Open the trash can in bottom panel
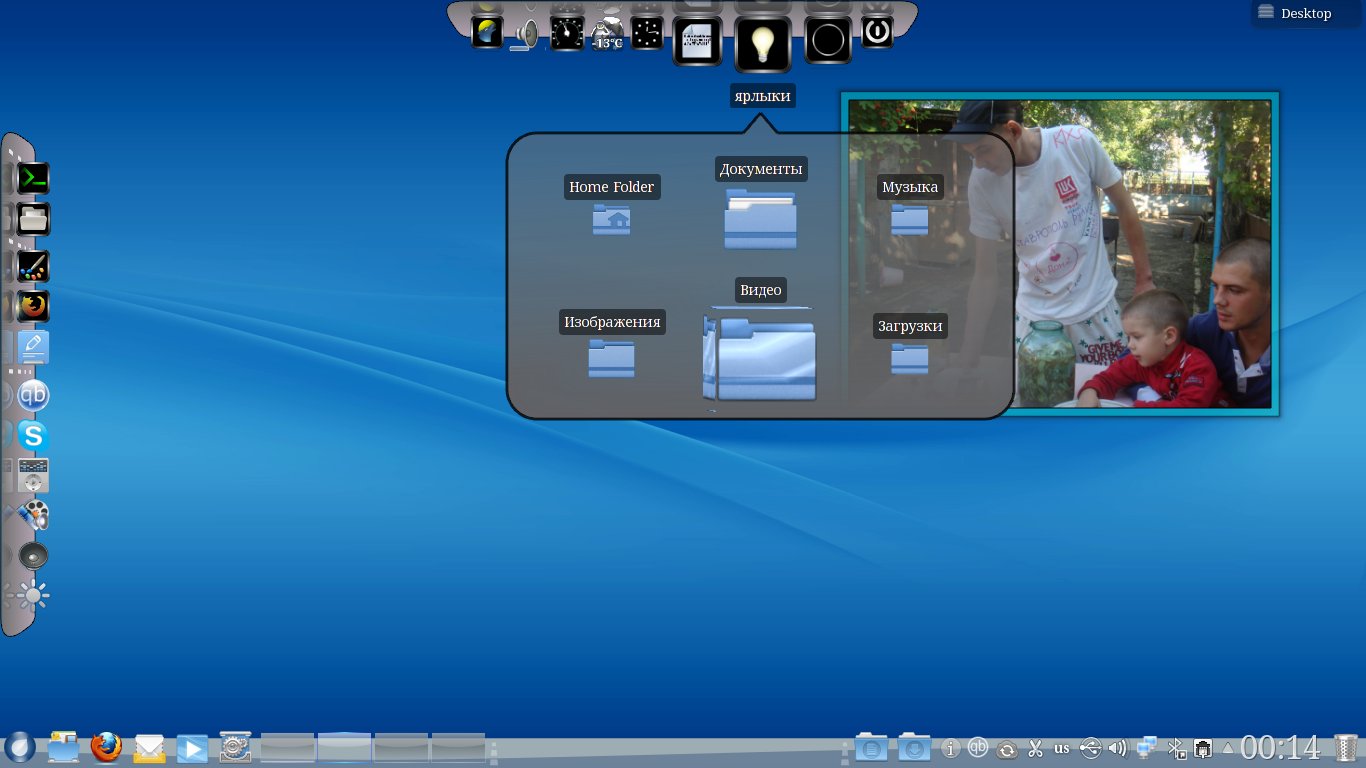 point(1346,748)
